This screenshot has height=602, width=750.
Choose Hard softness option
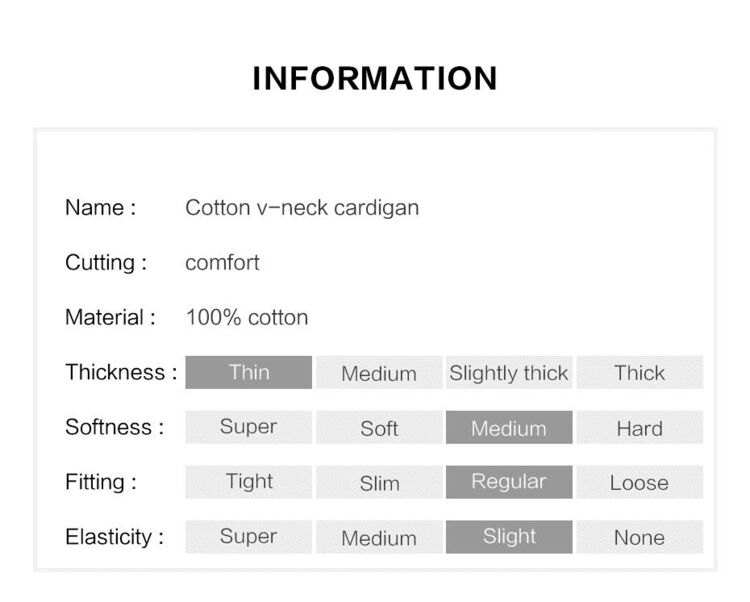click(640, 427)
